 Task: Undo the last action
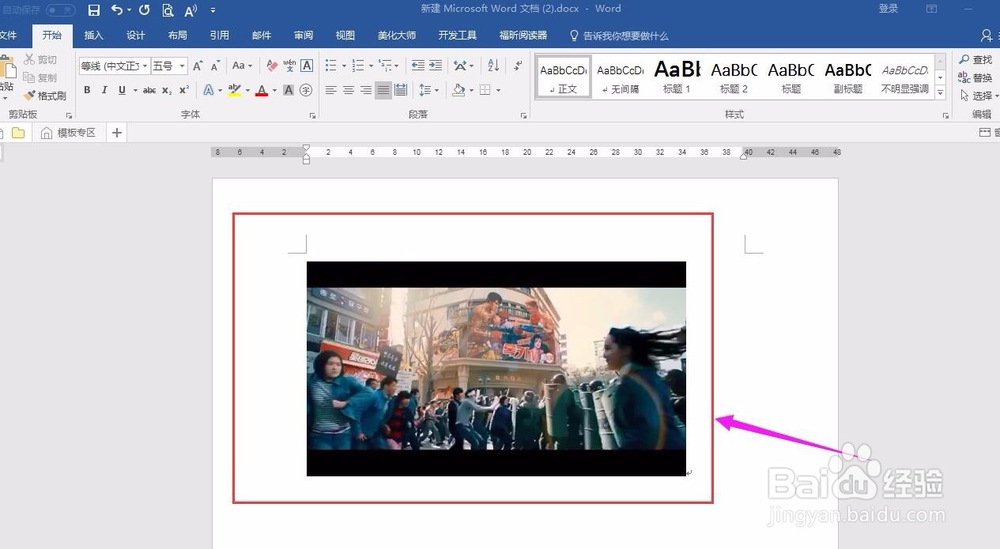coord(117,10)
